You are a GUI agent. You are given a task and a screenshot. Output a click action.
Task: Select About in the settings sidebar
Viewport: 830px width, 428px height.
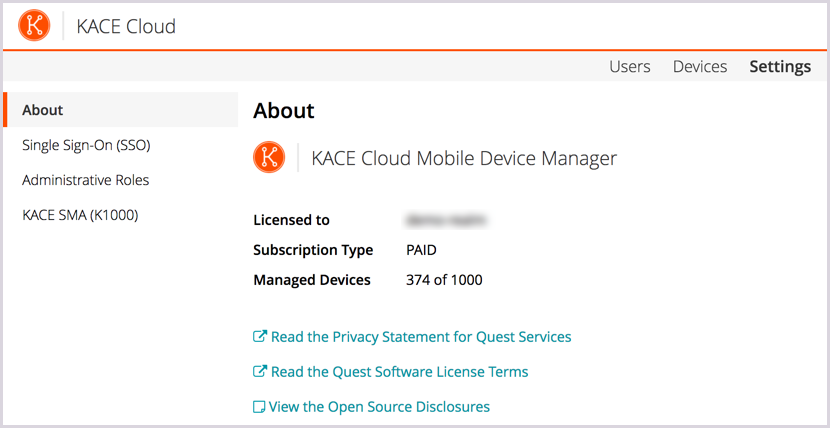pos(43,110)
